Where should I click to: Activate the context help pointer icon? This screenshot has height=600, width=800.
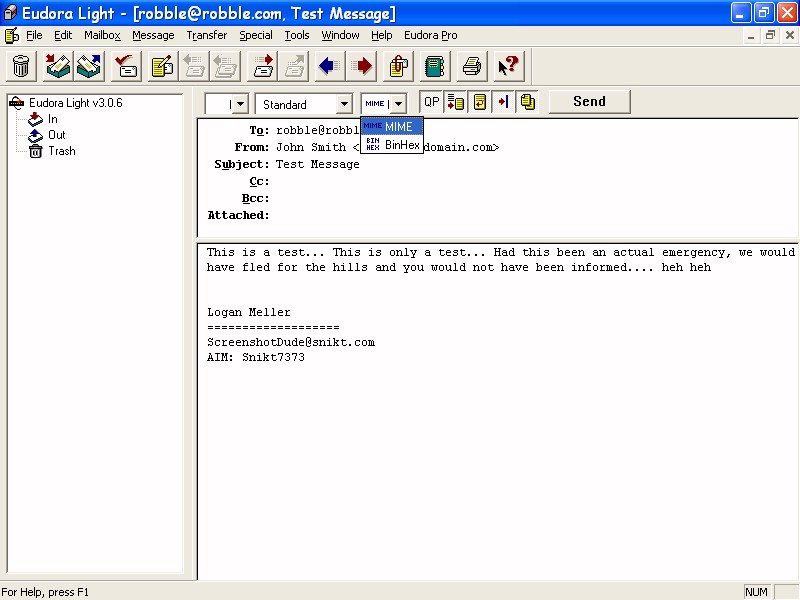(x=509, y=66)
